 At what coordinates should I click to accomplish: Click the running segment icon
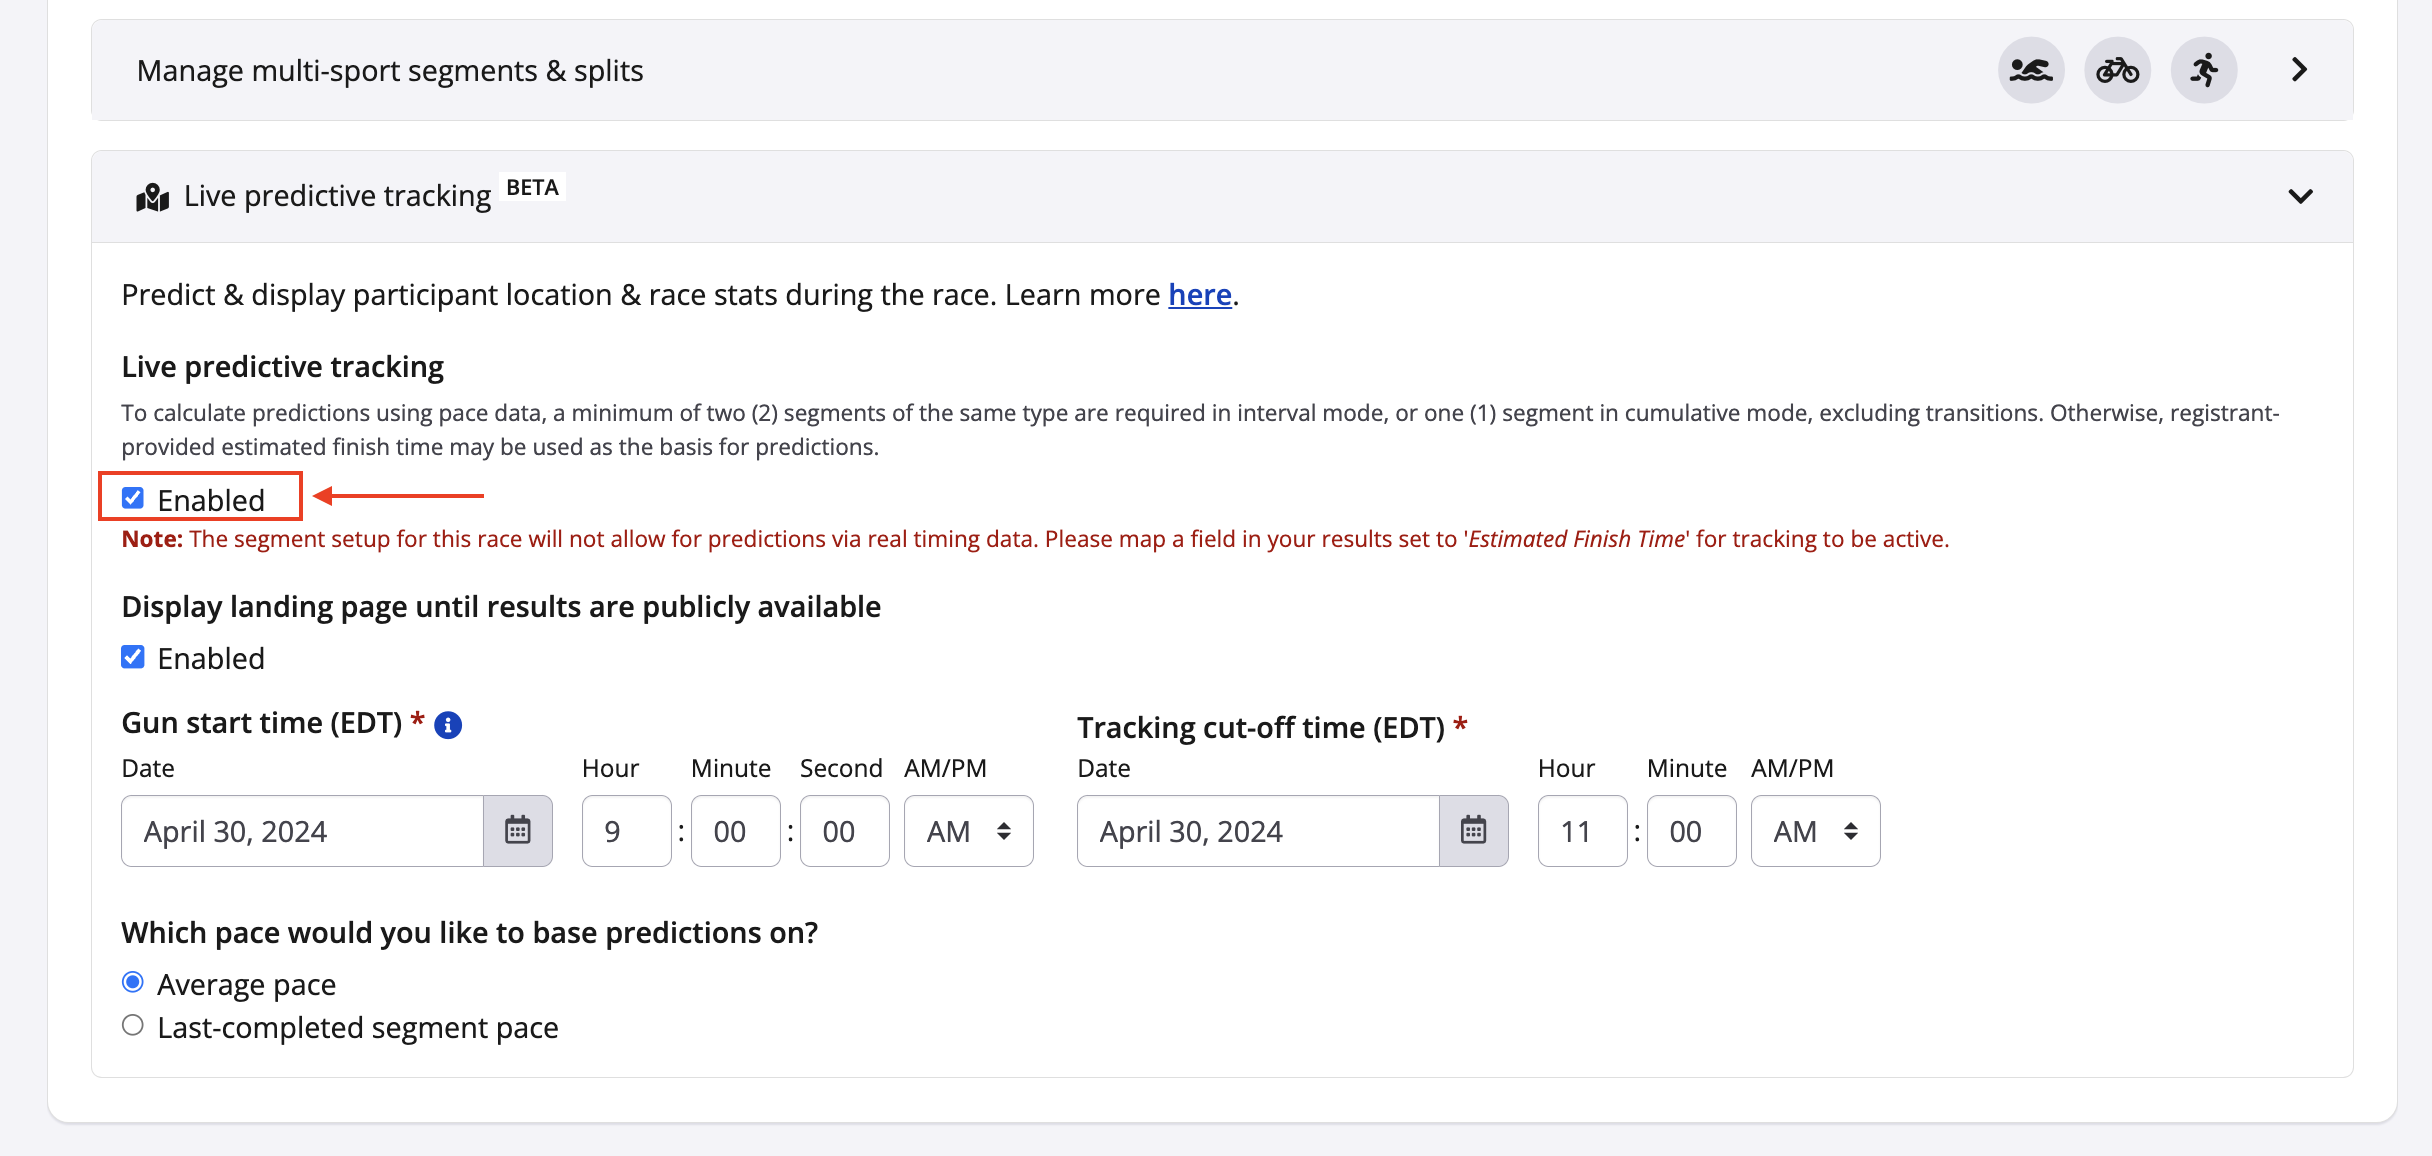point(2204,70)
